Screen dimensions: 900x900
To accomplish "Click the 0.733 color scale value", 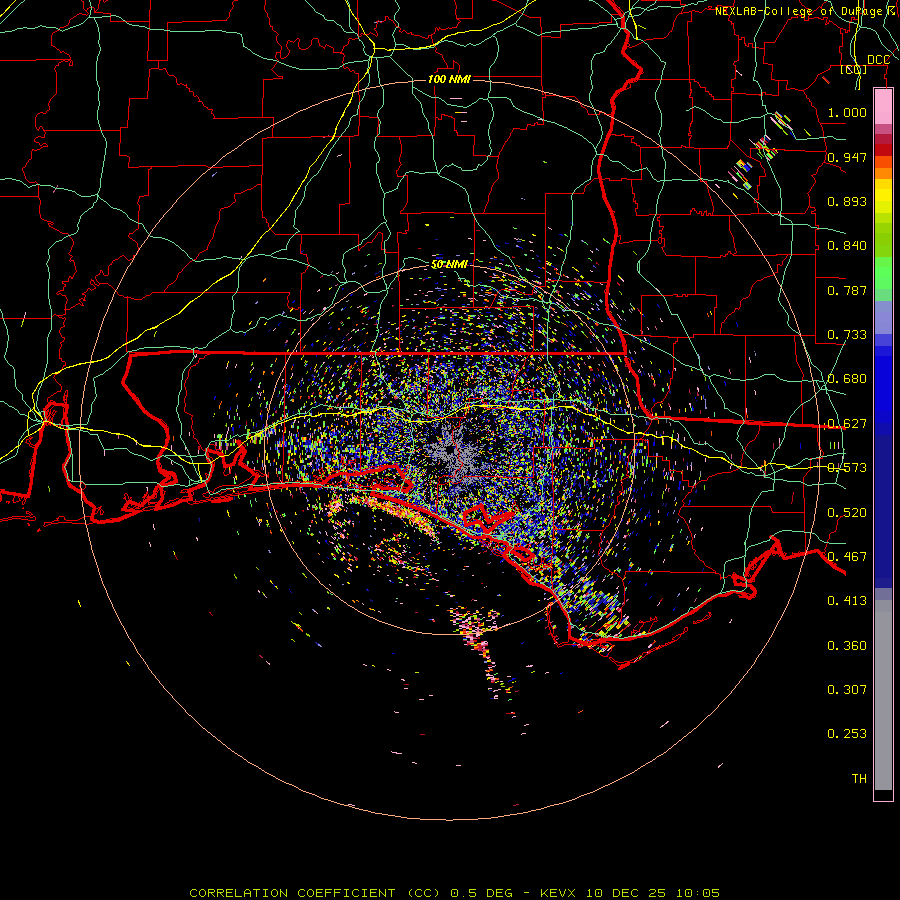I will [847, 335].
